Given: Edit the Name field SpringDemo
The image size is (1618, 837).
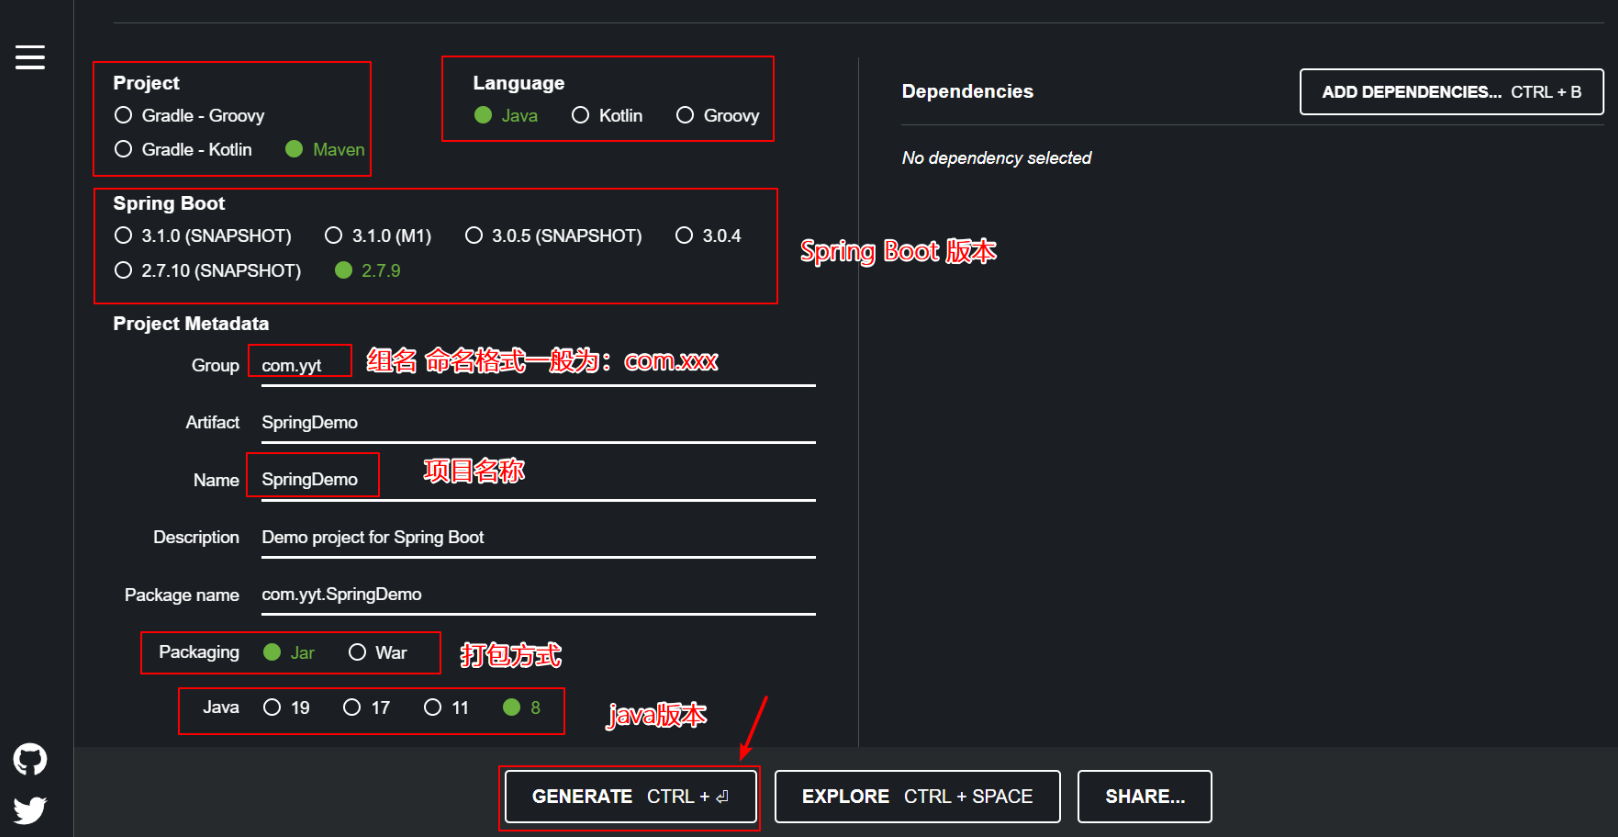Looking at the screenshot, I should tap(538, 480).
